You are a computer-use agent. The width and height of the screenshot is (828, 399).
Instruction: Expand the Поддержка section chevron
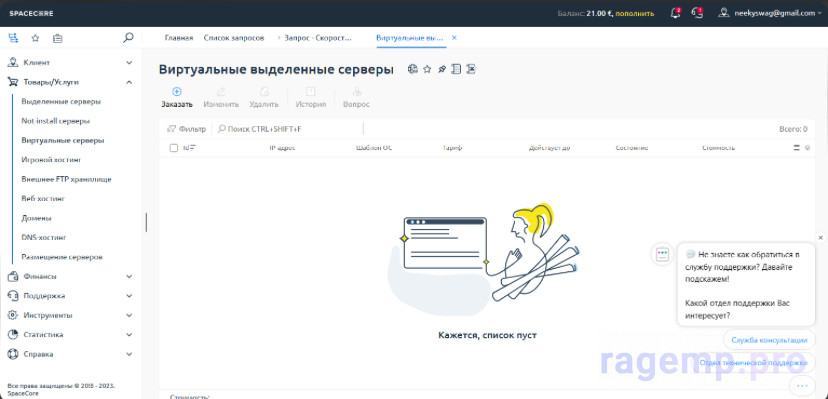129,296
